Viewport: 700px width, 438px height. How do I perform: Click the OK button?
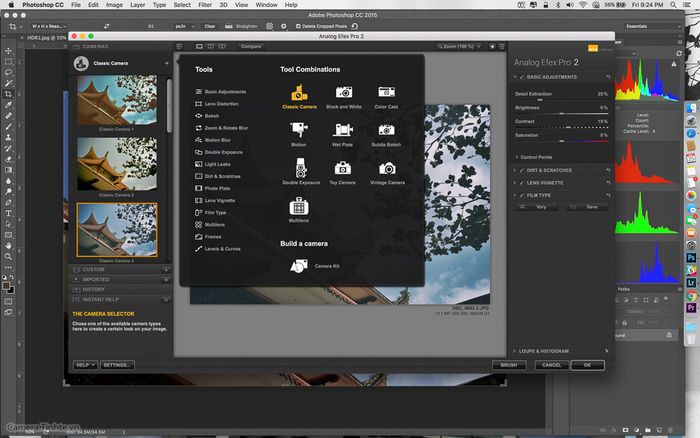[588, 365]
